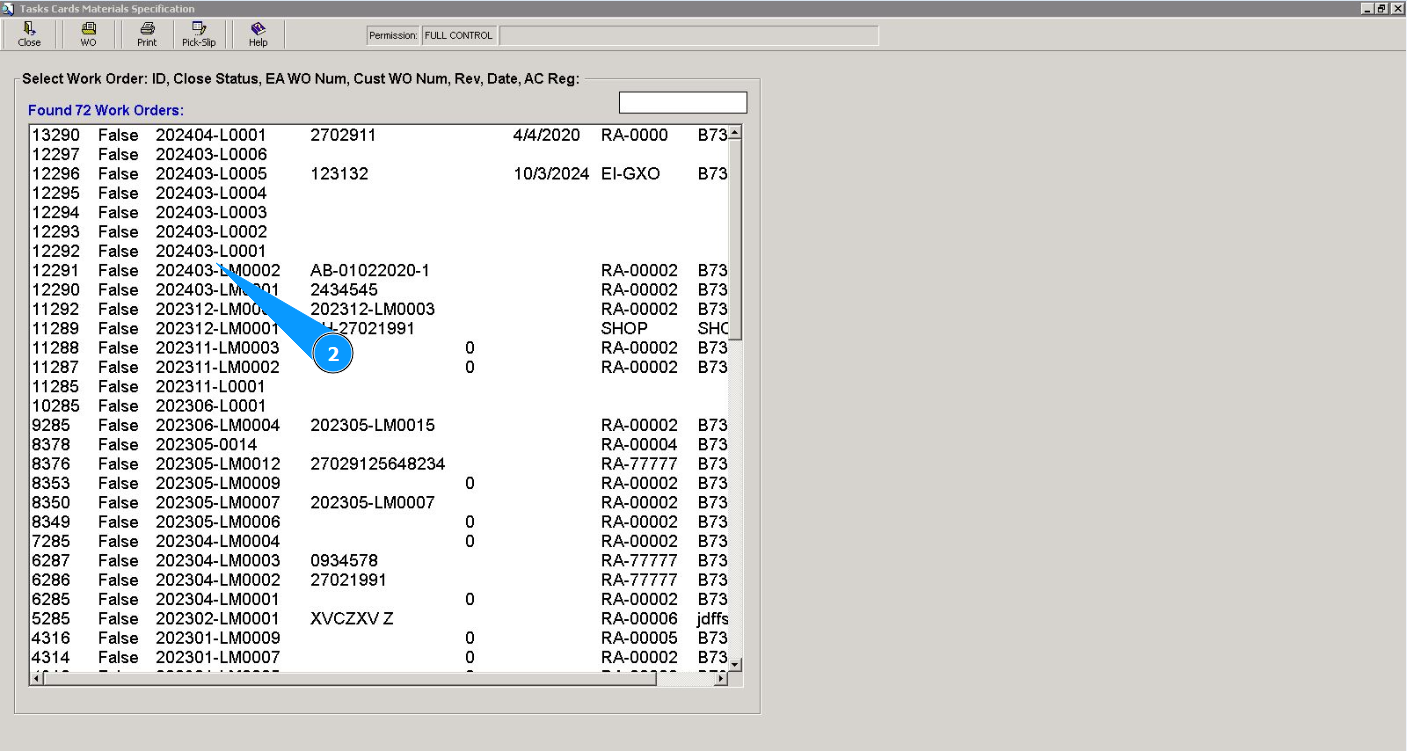Pick the row with 27029125648234
Viewport: 1407px width, 753px height.
(x=379, y=464)
